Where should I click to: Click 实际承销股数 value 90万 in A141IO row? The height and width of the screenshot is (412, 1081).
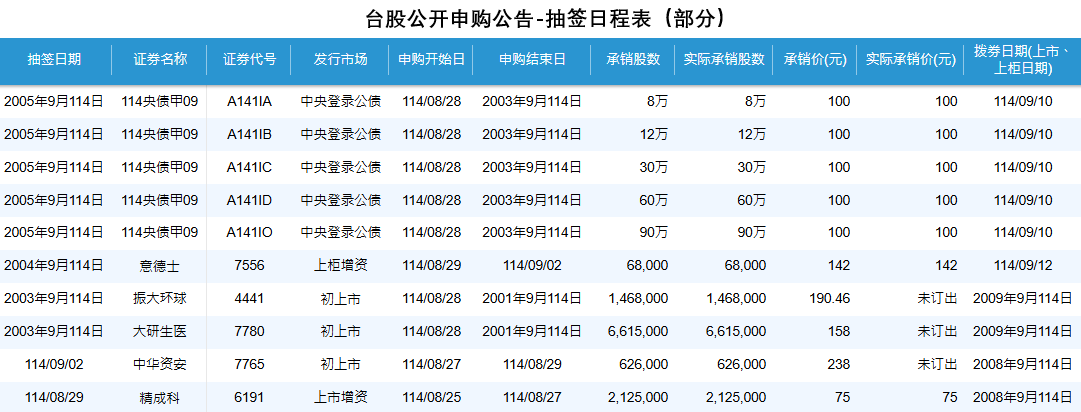[x=752, y=233]
